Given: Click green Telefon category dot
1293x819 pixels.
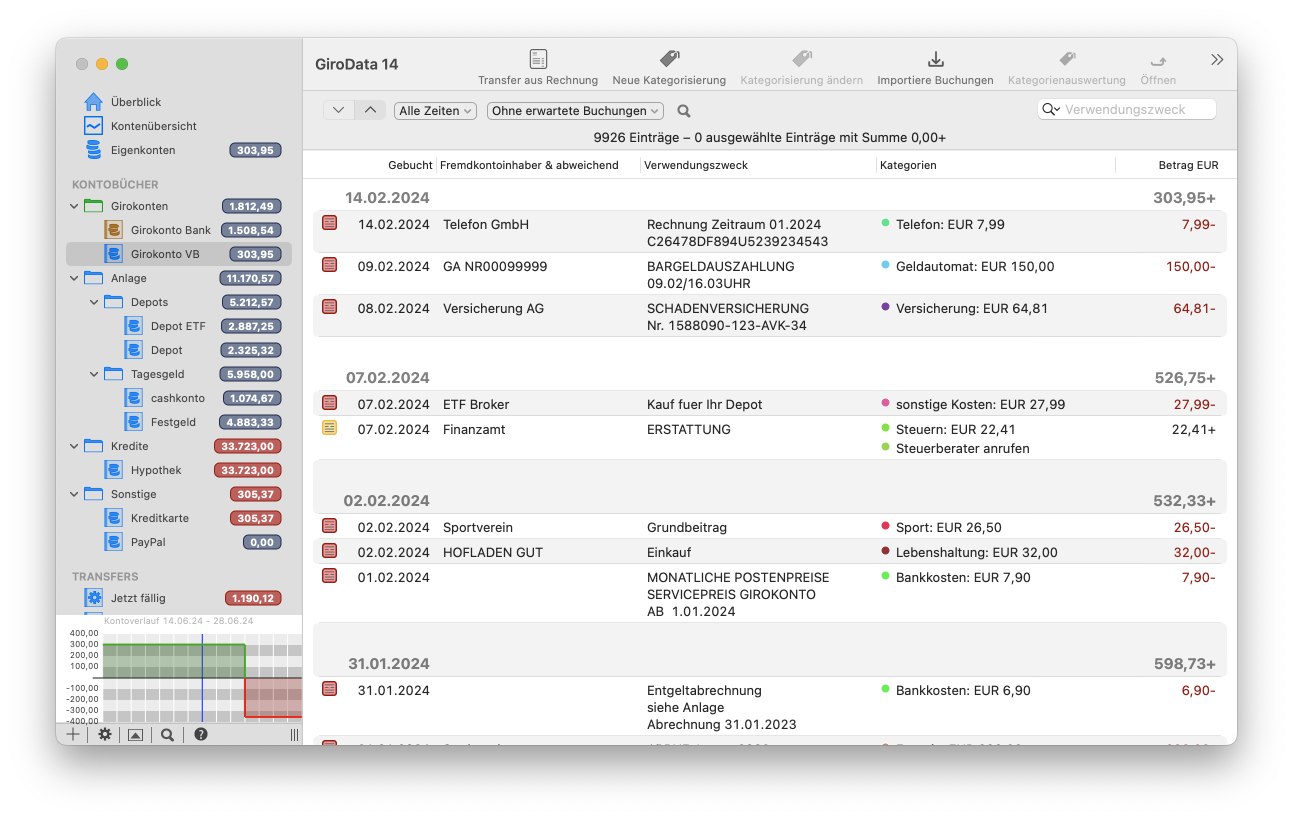Looking at the screenshot, I should click(x=885, y=223).
